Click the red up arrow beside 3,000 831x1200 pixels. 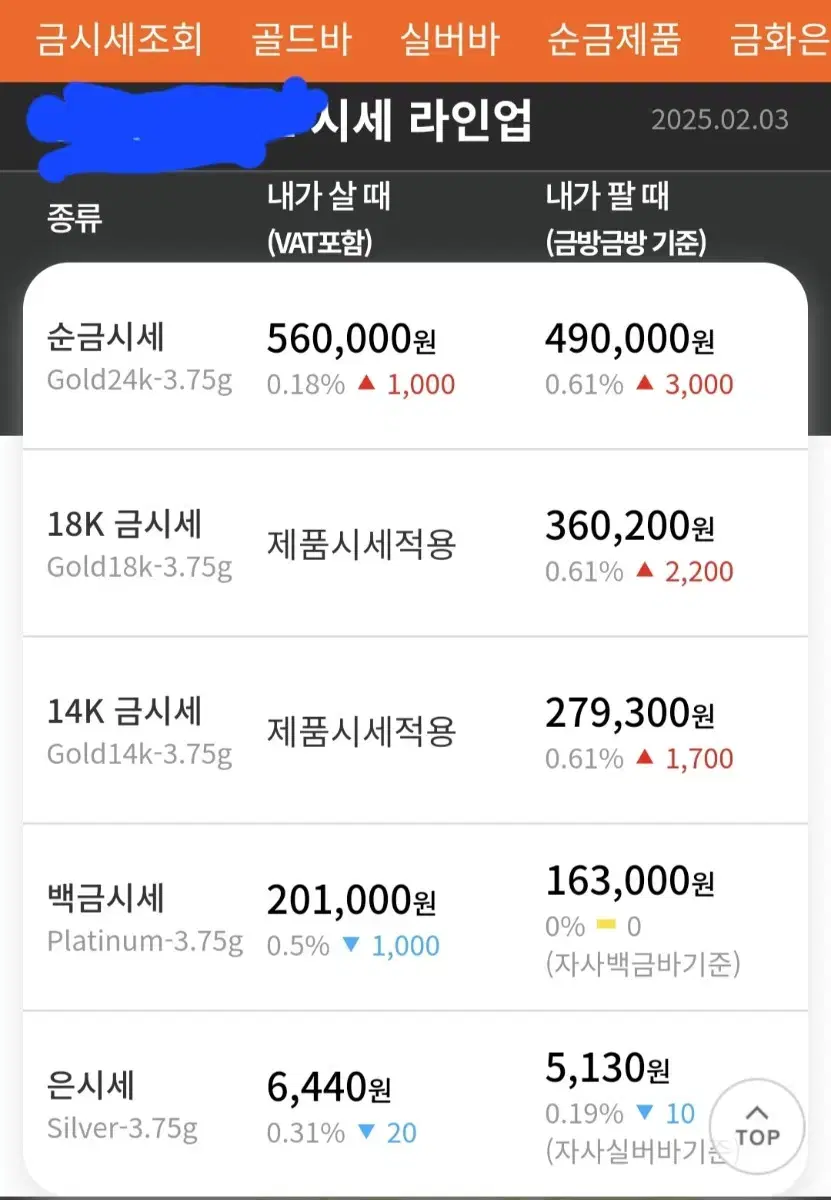click(x=646, y=384)
